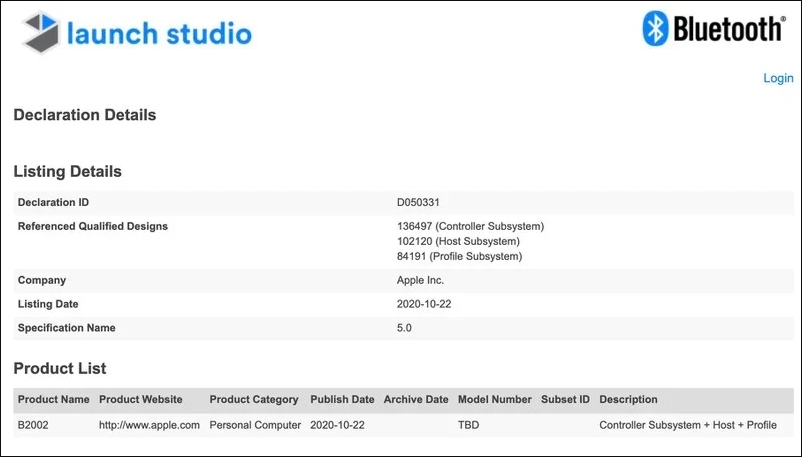This screenshot has height=457, width=802.
Task: Click the Login link
Action: pos(778,78)
